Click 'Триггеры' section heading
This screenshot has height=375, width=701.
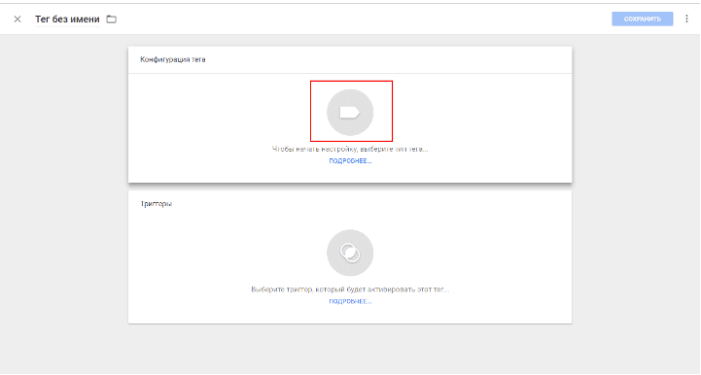156,204
